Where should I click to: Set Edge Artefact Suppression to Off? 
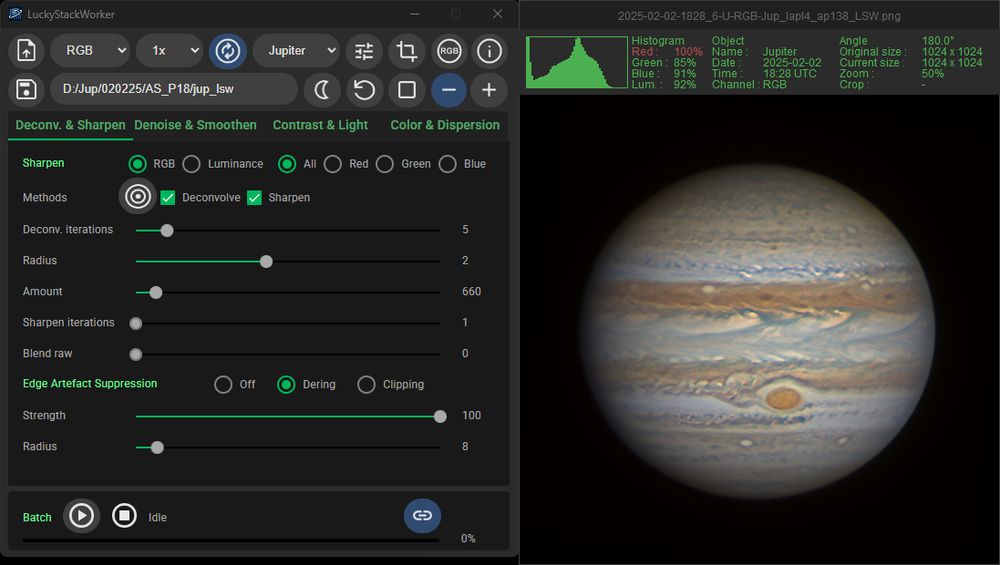pyautogui.click(x=223, y=385)
